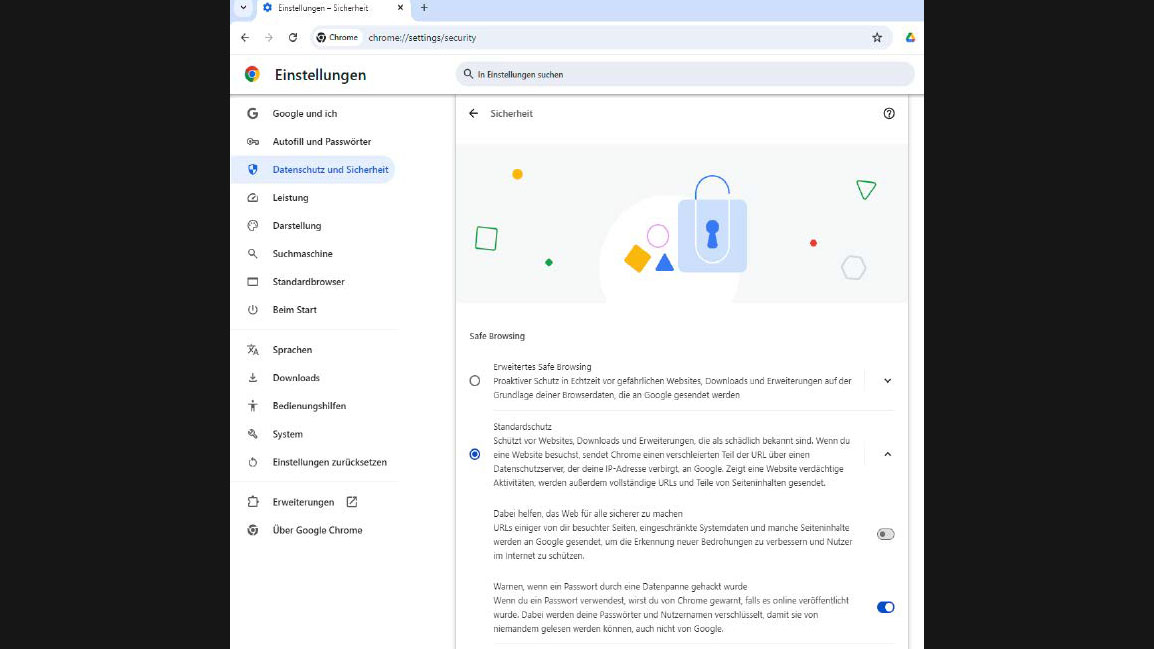The height and width of the screenshot is (649, 1154).
Task: Open Beim Start settings
Action: [x=293, y=309]
